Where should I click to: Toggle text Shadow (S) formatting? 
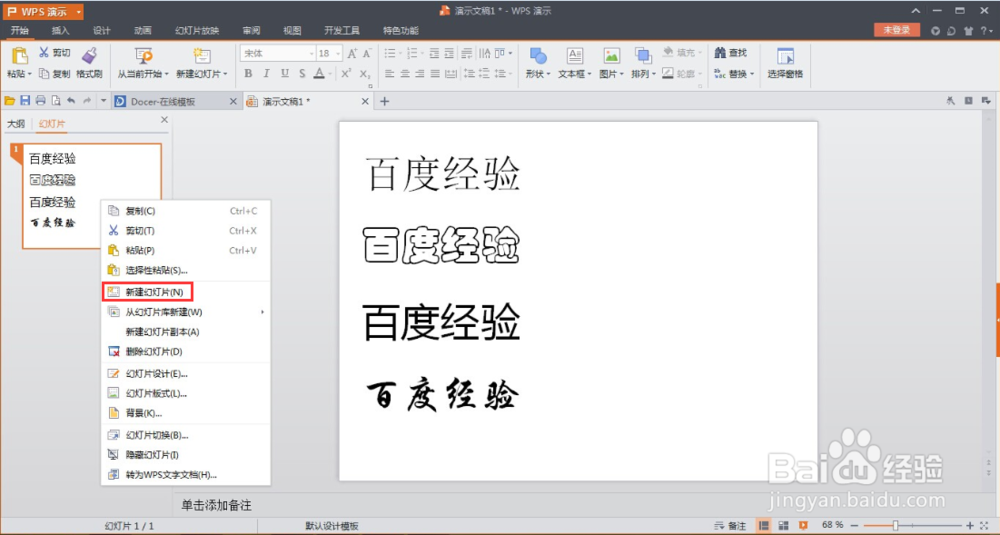tap(302, 74)
